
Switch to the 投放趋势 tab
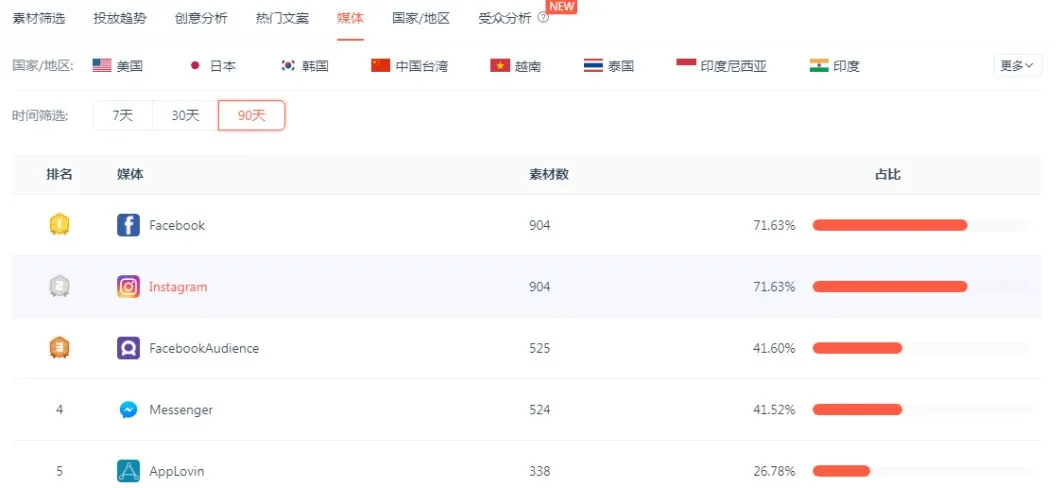[x=120, y=18]
